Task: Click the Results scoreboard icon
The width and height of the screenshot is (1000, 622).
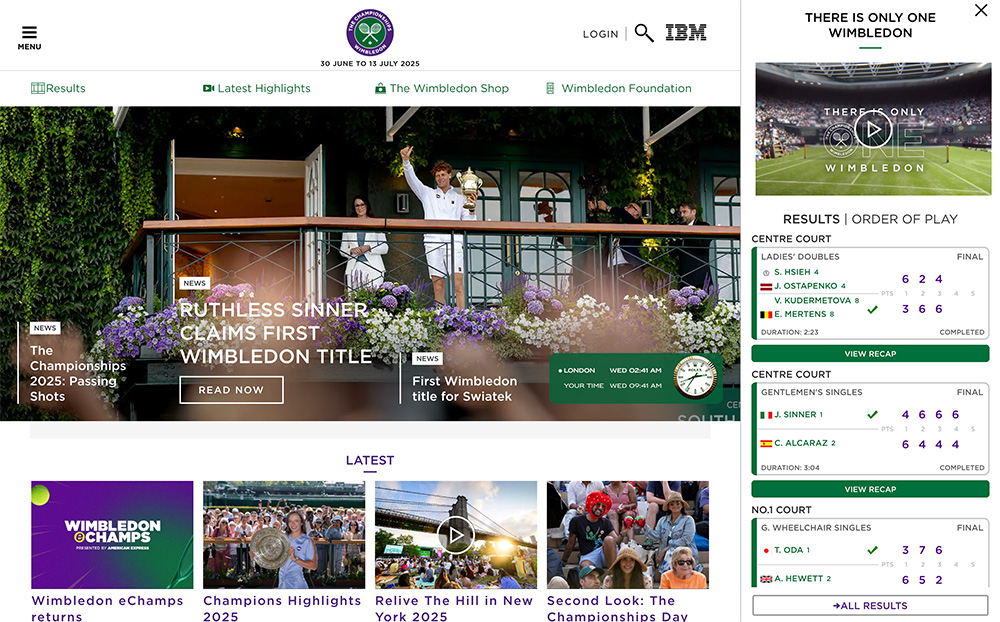Action: point(38,88)
